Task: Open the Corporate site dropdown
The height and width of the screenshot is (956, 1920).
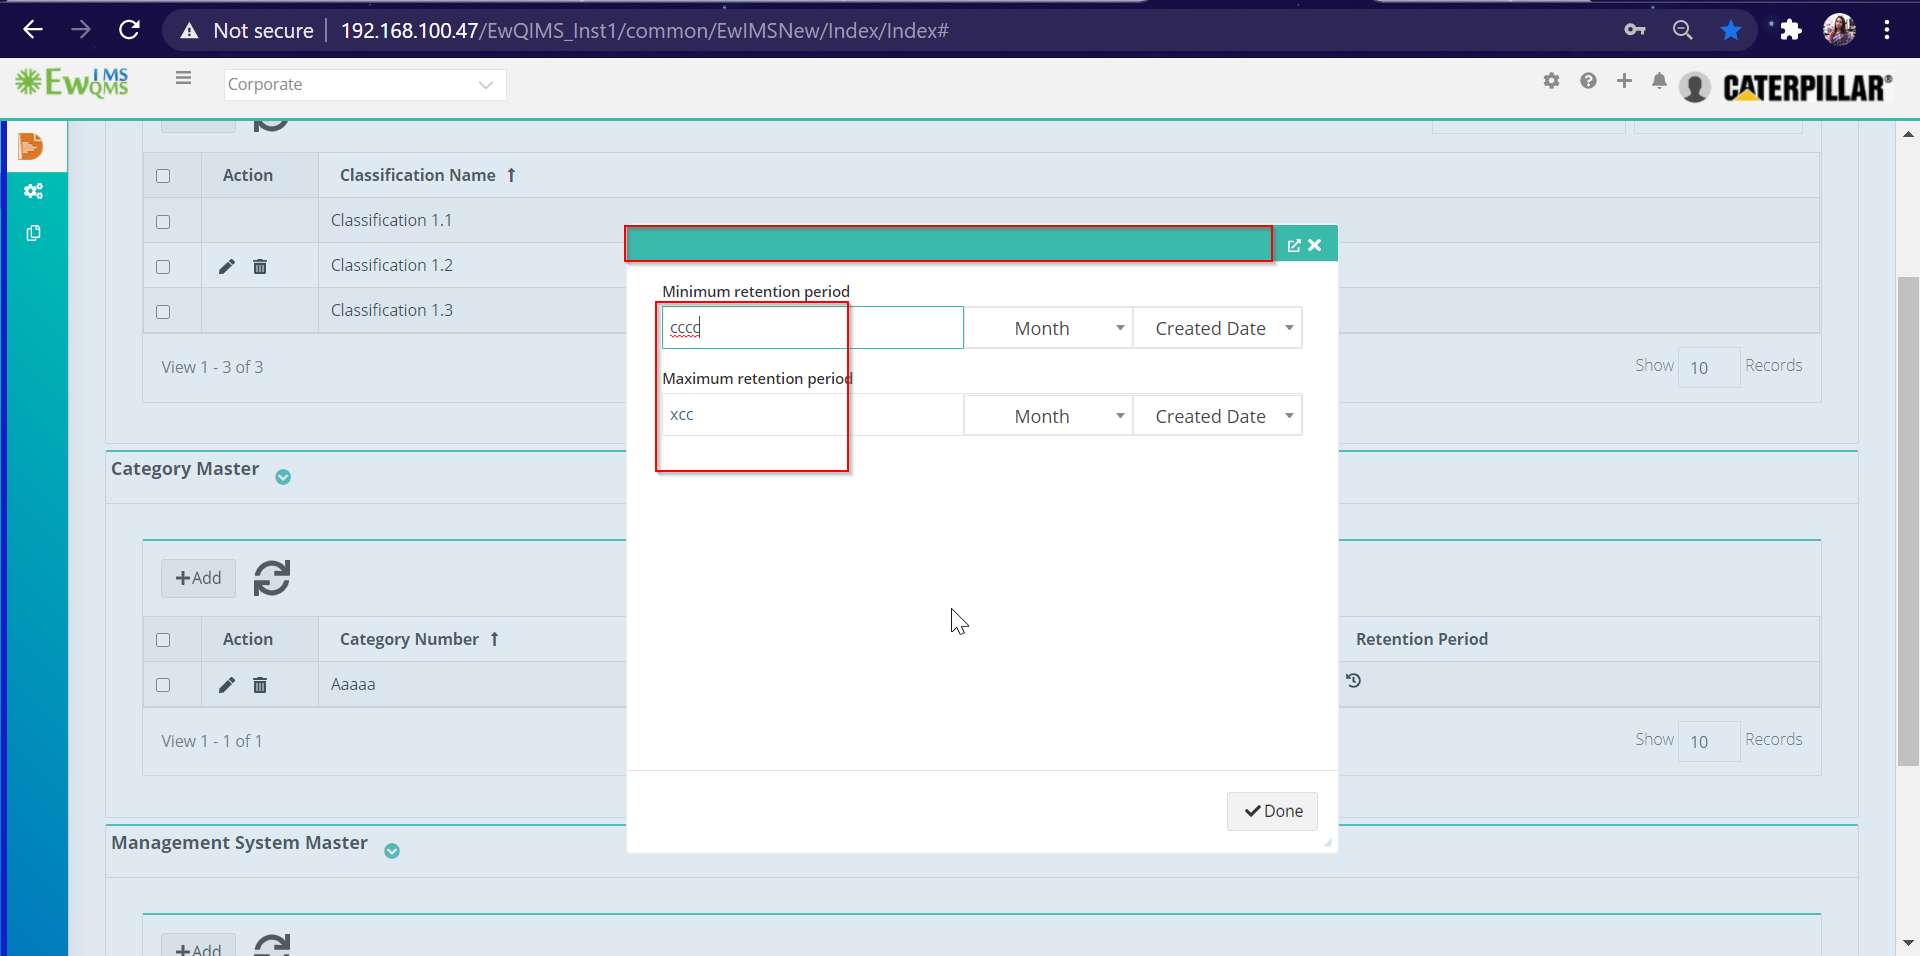Action: (x=365, y=84)
